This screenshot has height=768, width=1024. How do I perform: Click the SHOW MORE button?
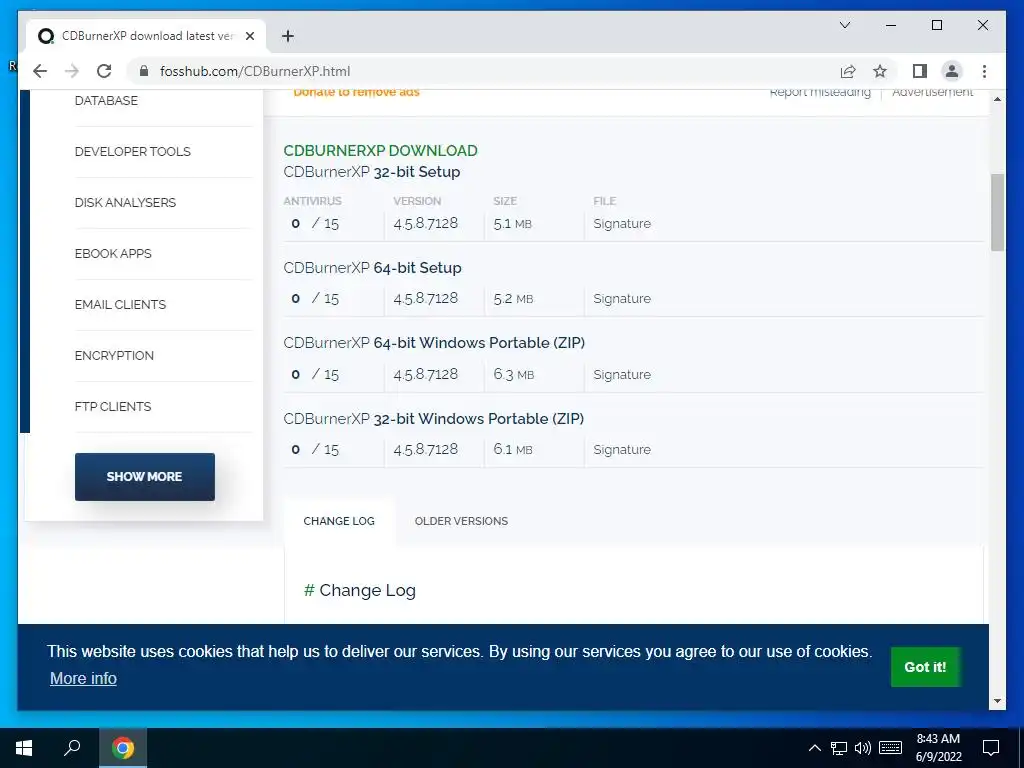(144, 477)
